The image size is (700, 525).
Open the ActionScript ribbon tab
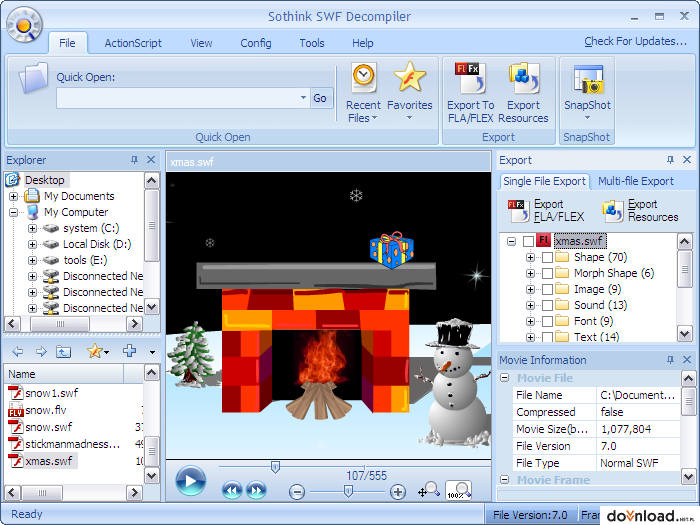tap(133, 43)
